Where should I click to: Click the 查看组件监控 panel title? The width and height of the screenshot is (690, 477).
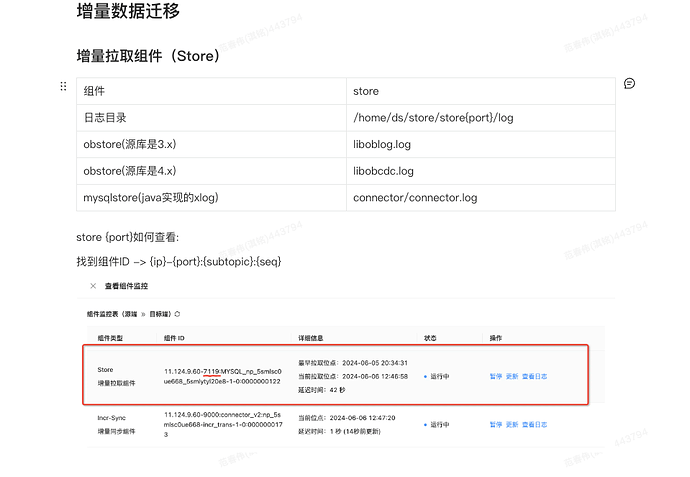(126, 286)
